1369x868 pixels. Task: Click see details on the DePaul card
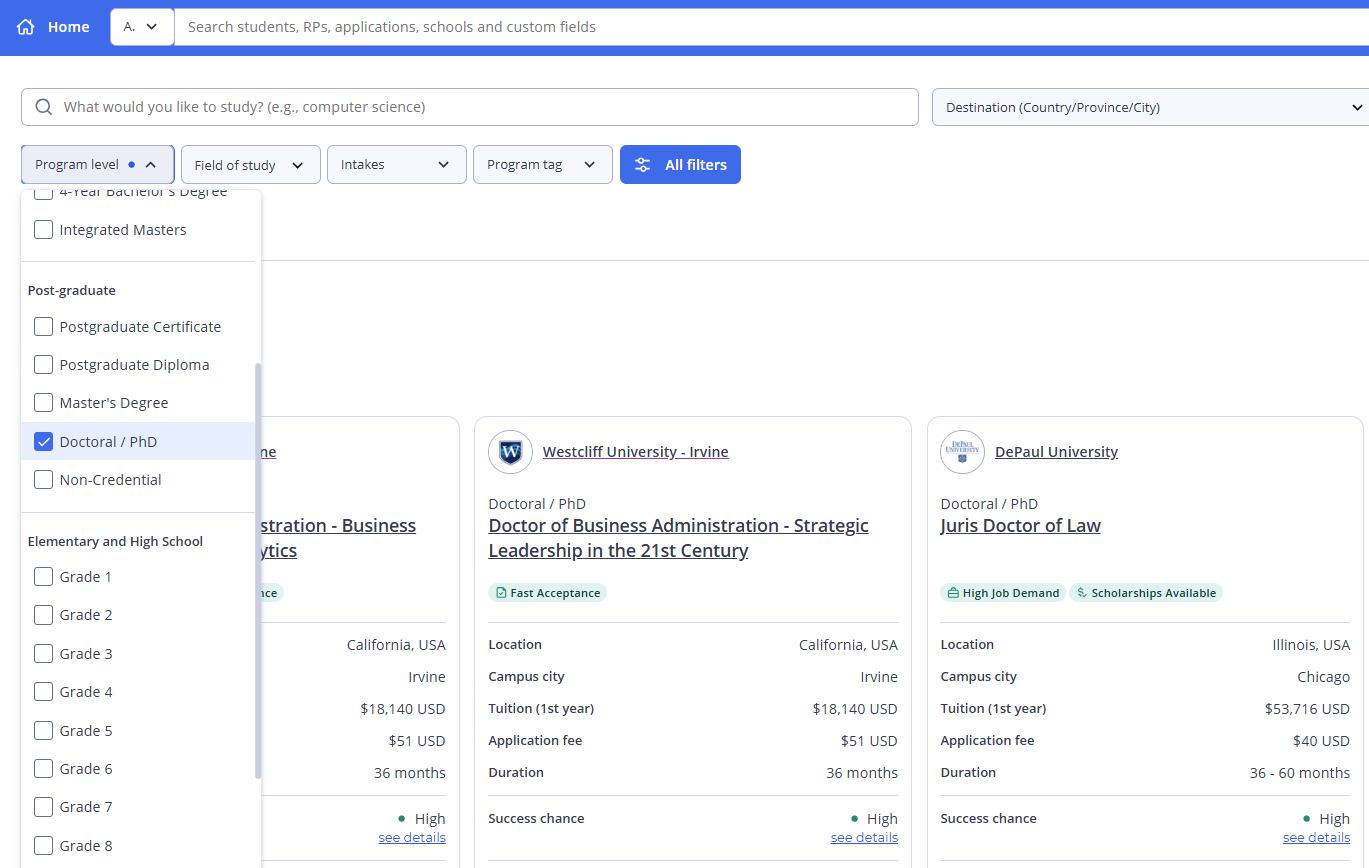coord(1316,838)
